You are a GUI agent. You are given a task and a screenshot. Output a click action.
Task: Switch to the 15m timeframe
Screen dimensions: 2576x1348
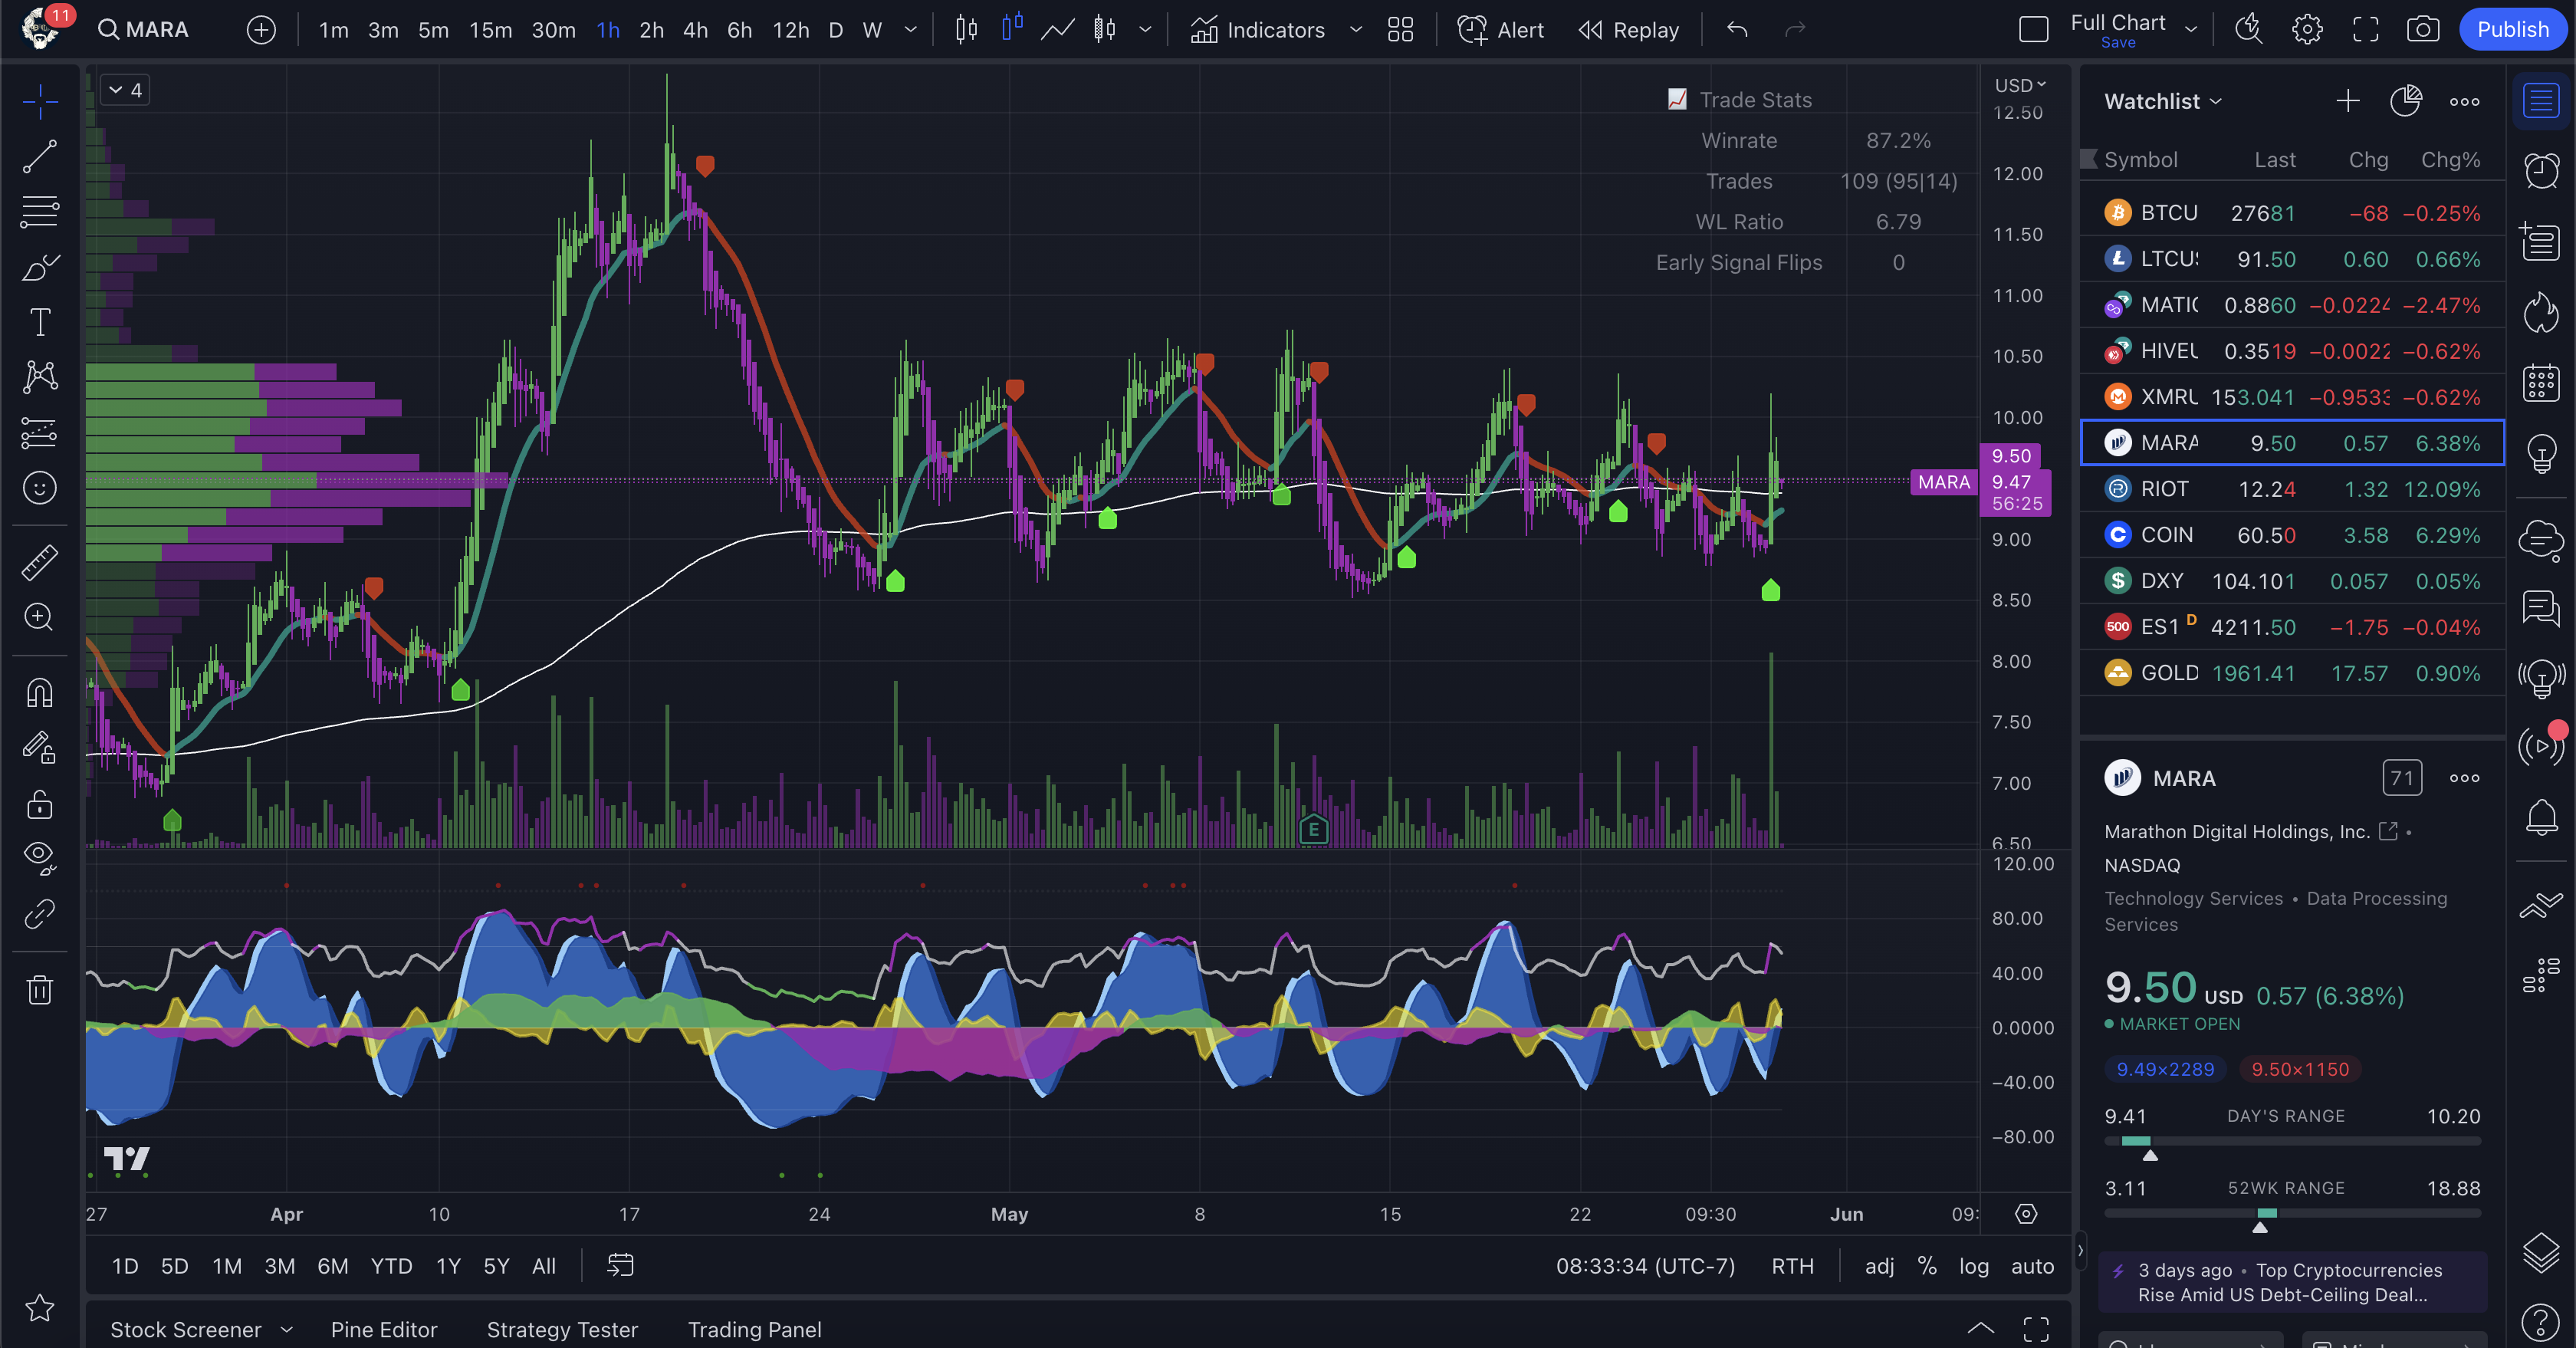click(490, 30)
